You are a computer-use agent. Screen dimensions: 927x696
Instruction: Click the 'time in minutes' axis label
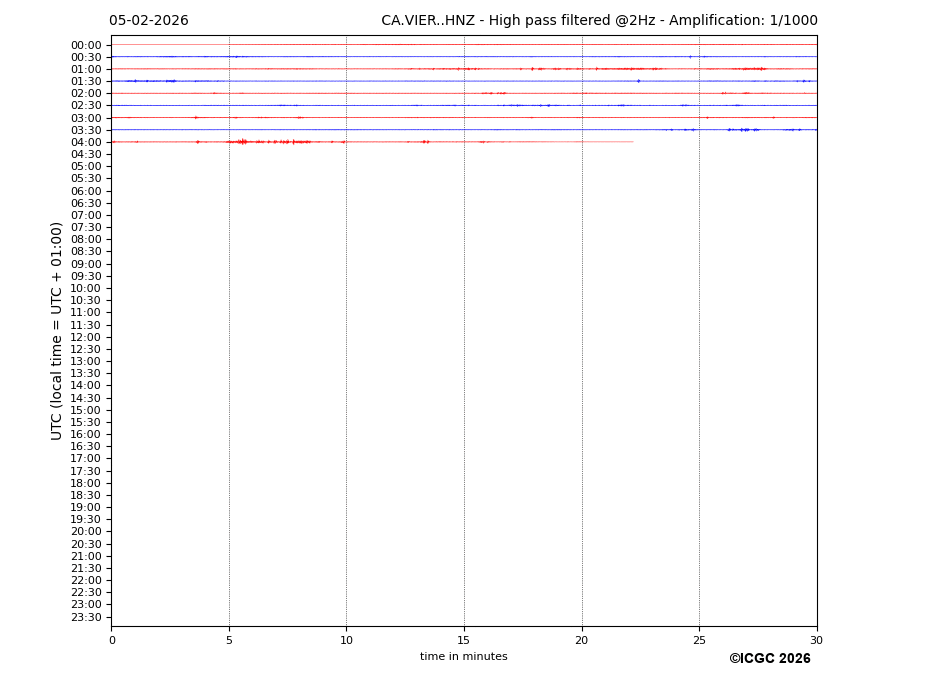click(463, 657)
